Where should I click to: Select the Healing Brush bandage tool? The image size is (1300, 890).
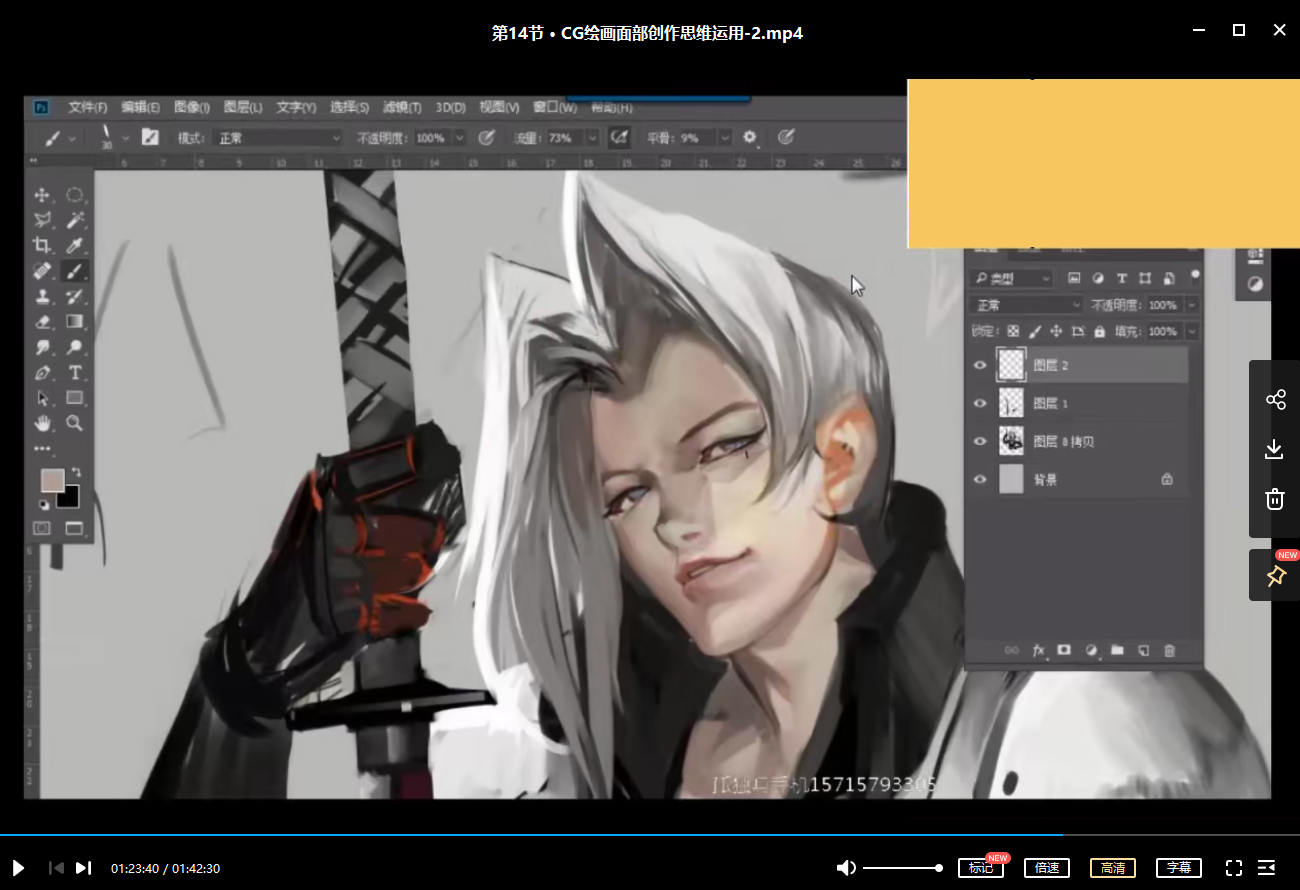click(42, 271)
